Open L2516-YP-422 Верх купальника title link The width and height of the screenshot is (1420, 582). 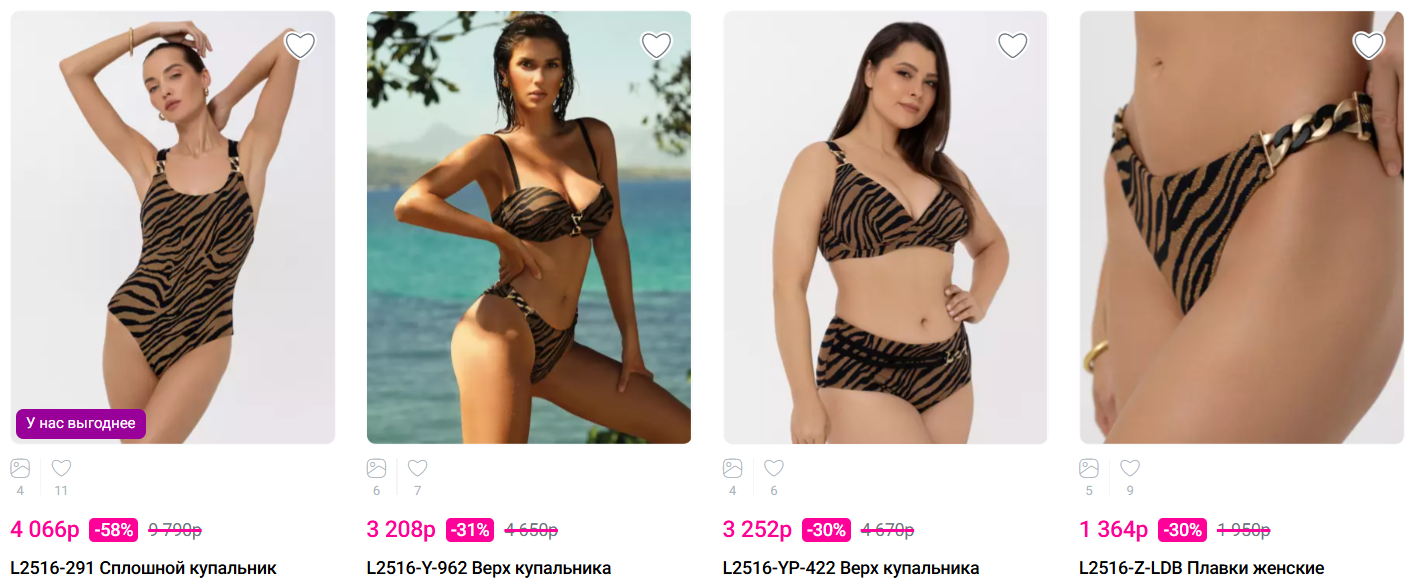(851, 568)
